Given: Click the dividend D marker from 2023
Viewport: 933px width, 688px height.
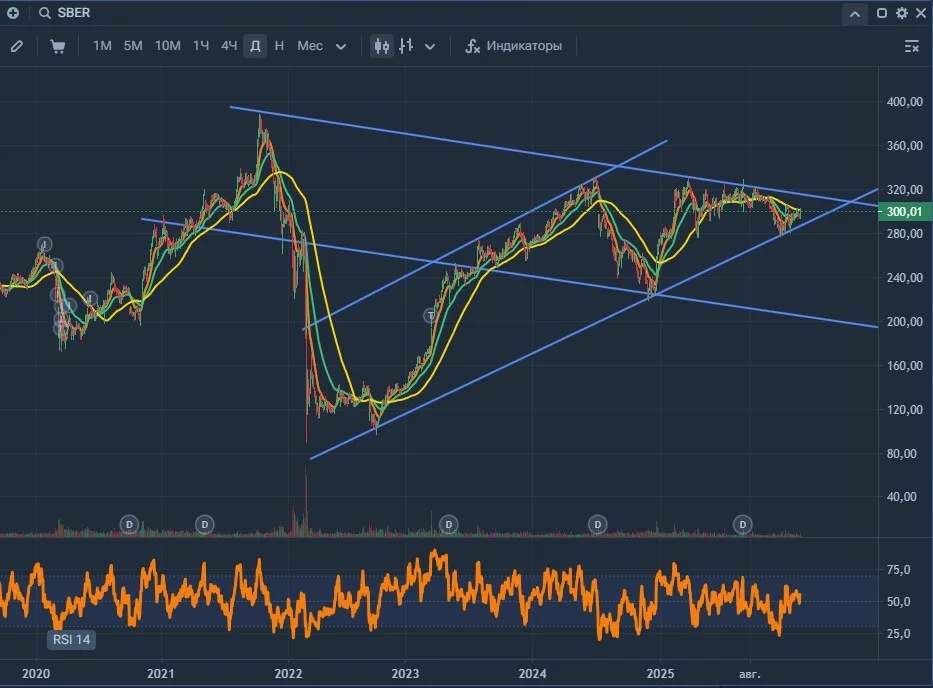Looking at the screenshot, I should (449, 524).
